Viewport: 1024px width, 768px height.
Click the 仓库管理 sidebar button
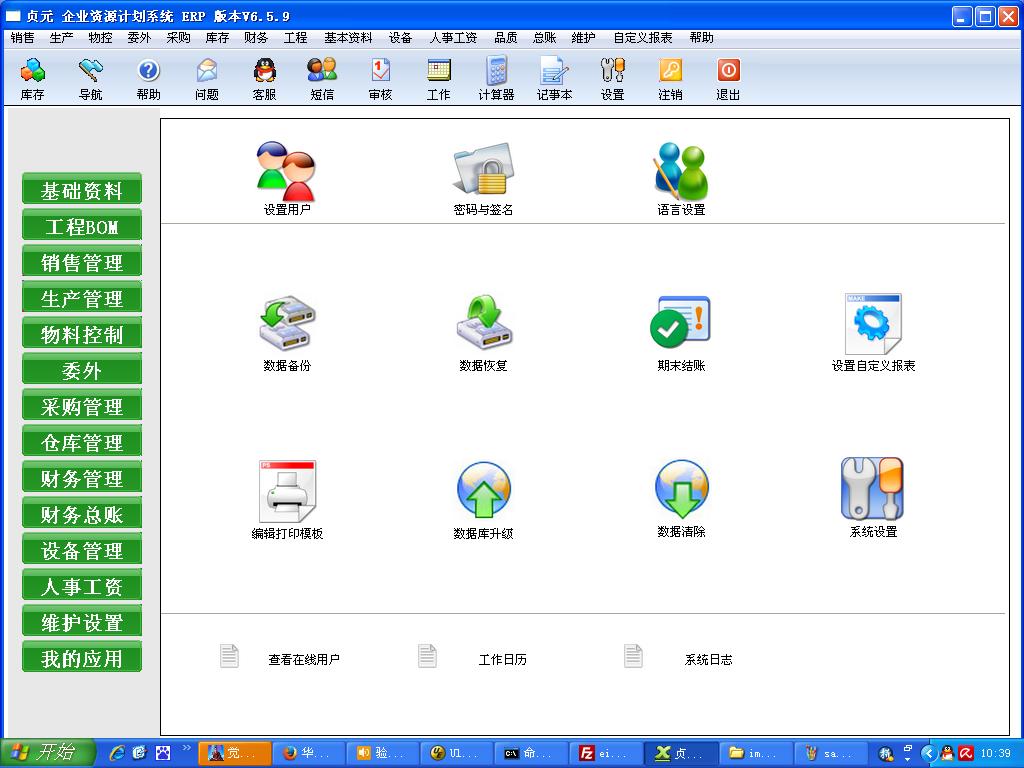point(82,442)
